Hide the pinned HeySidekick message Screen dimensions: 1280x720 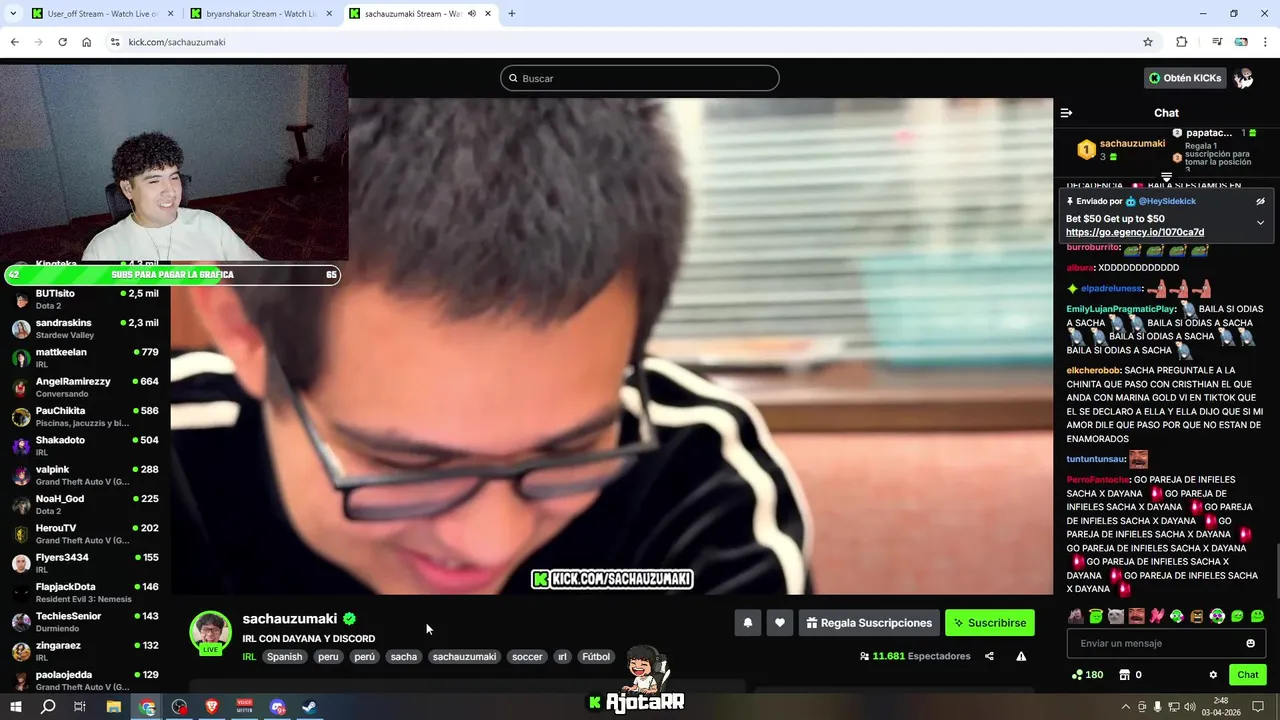[x=1260, y=201]
